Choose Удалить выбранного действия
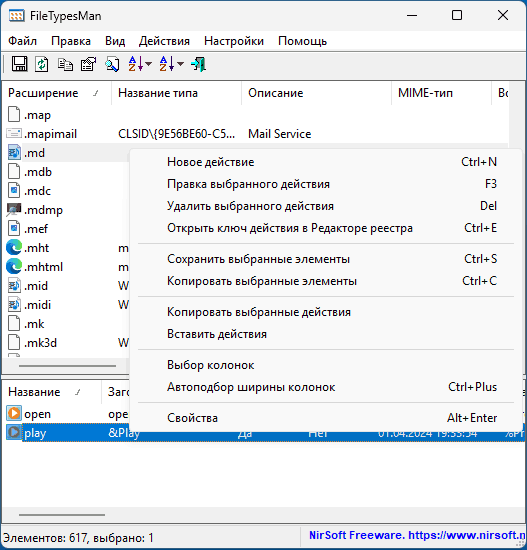Viewport: 527px width, 550px height. 326,206
